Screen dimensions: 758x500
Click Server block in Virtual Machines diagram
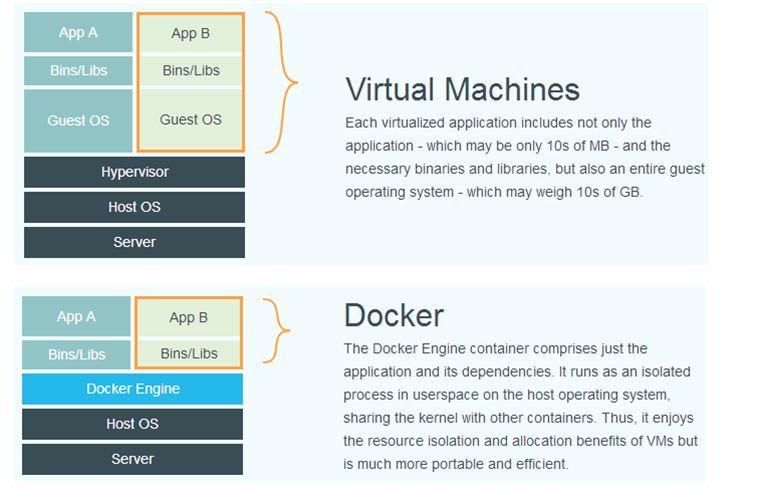134,242
